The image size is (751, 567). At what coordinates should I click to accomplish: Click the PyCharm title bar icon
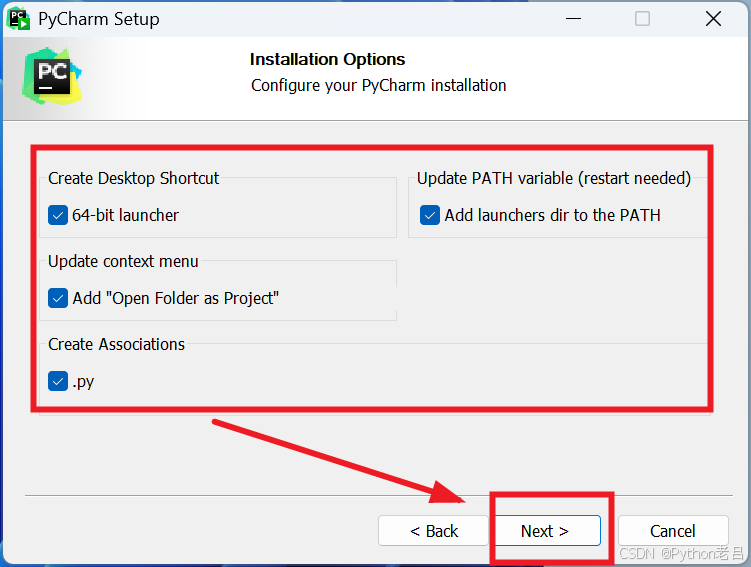(x=19, y=19)
